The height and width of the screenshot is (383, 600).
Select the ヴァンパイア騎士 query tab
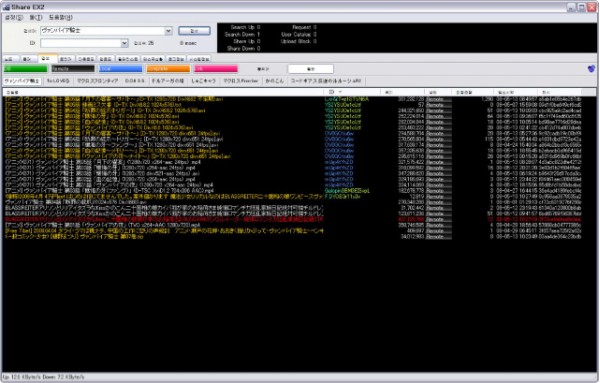click(x=22, y=81)
